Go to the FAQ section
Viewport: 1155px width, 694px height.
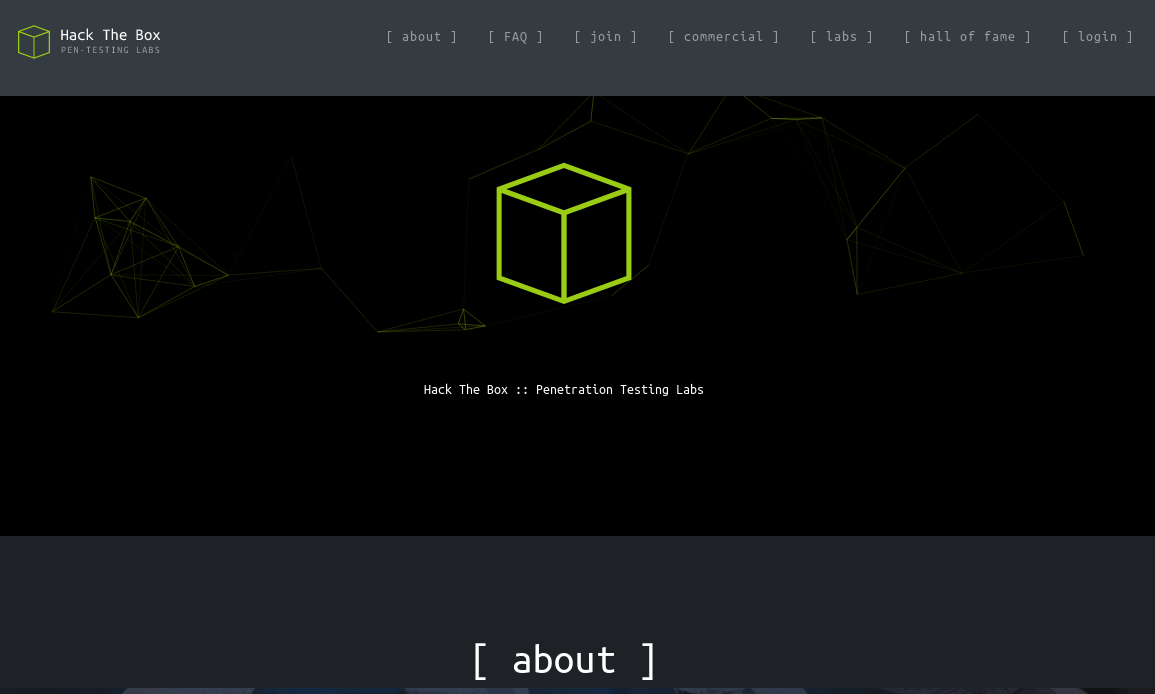[x=516, y=37]
